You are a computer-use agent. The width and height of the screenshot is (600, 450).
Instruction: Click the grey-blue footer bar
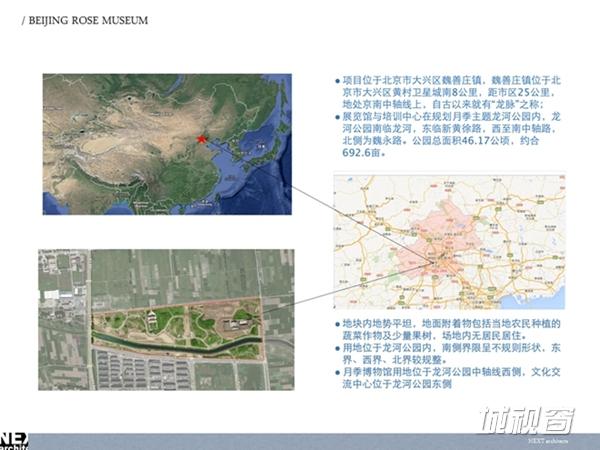[x=300, y=440]
